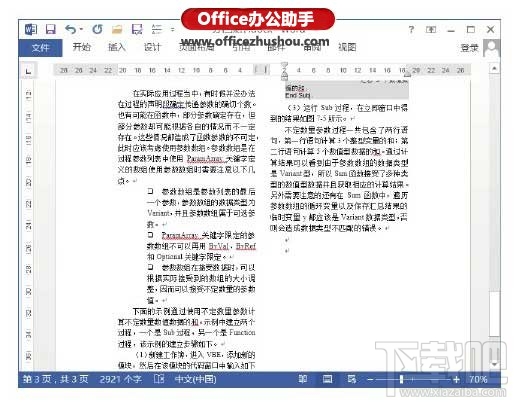Click the underlined word ByVal
The width and height of the screenshot is (515, 402).
coord(219,246)
